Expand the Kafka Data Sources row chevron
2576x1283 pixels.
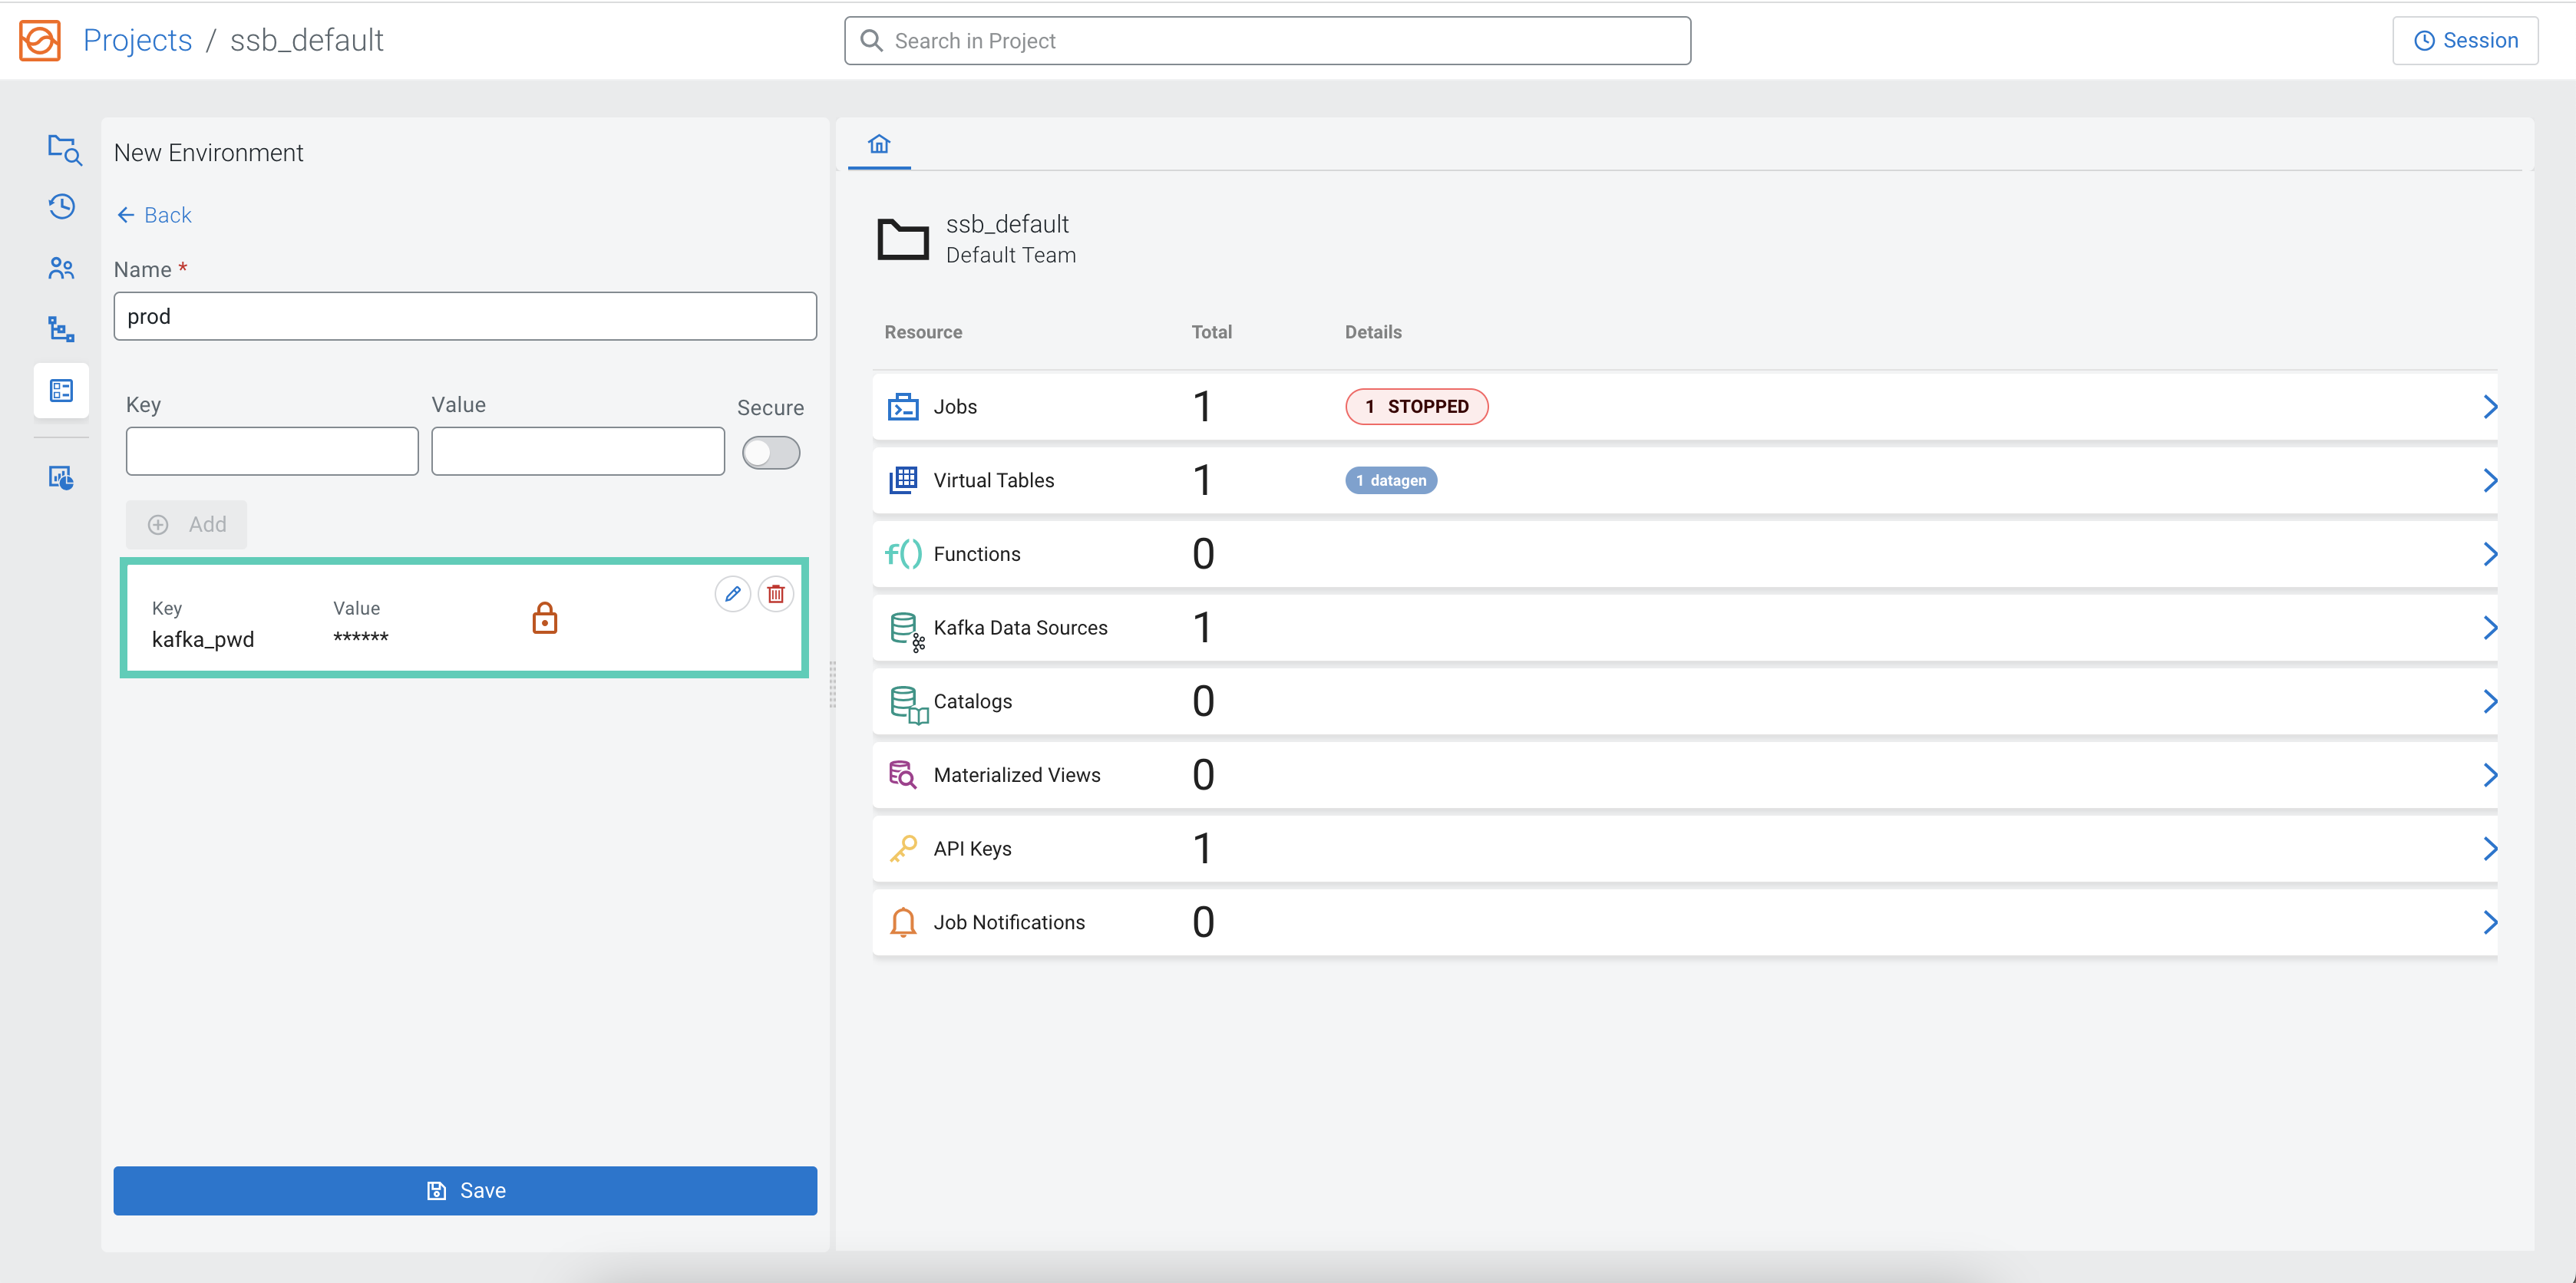coord(2489,628)
